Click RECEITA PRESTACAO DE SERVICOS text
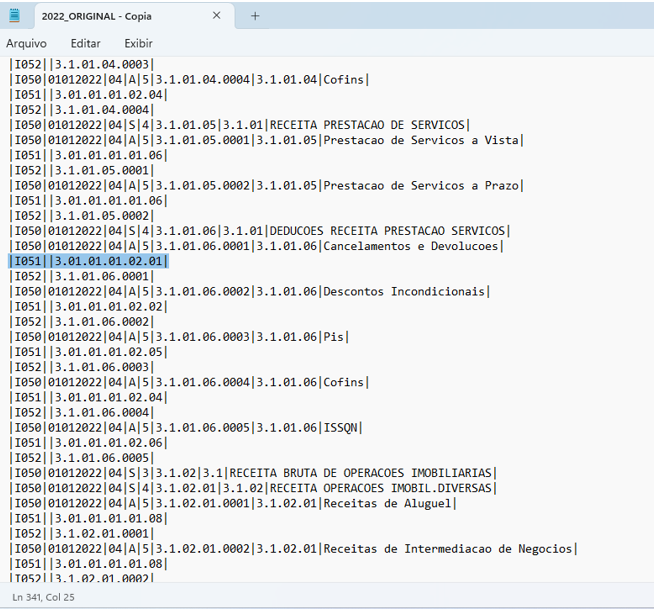 pos(367,125)
